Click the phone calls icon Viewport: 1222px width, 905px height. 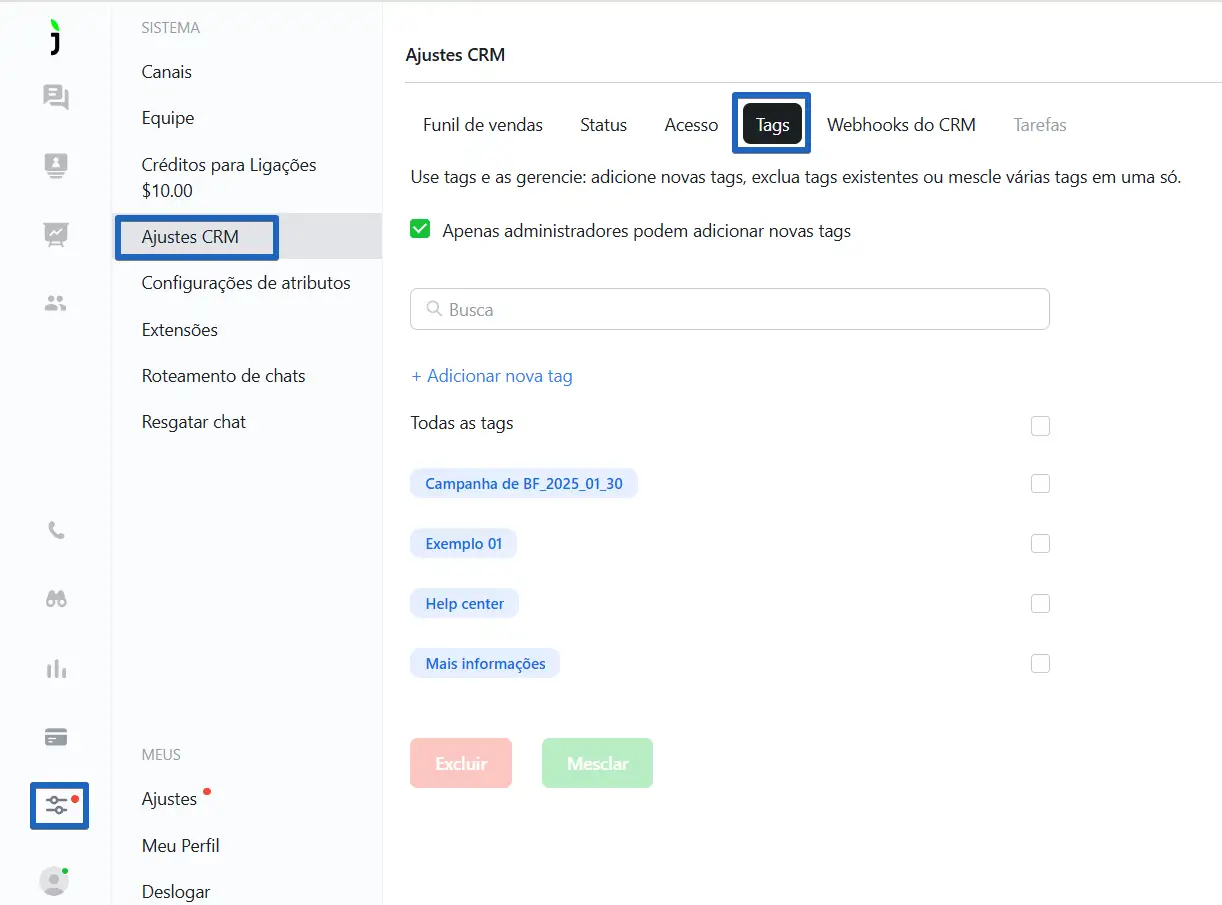(x=56, y=531)
